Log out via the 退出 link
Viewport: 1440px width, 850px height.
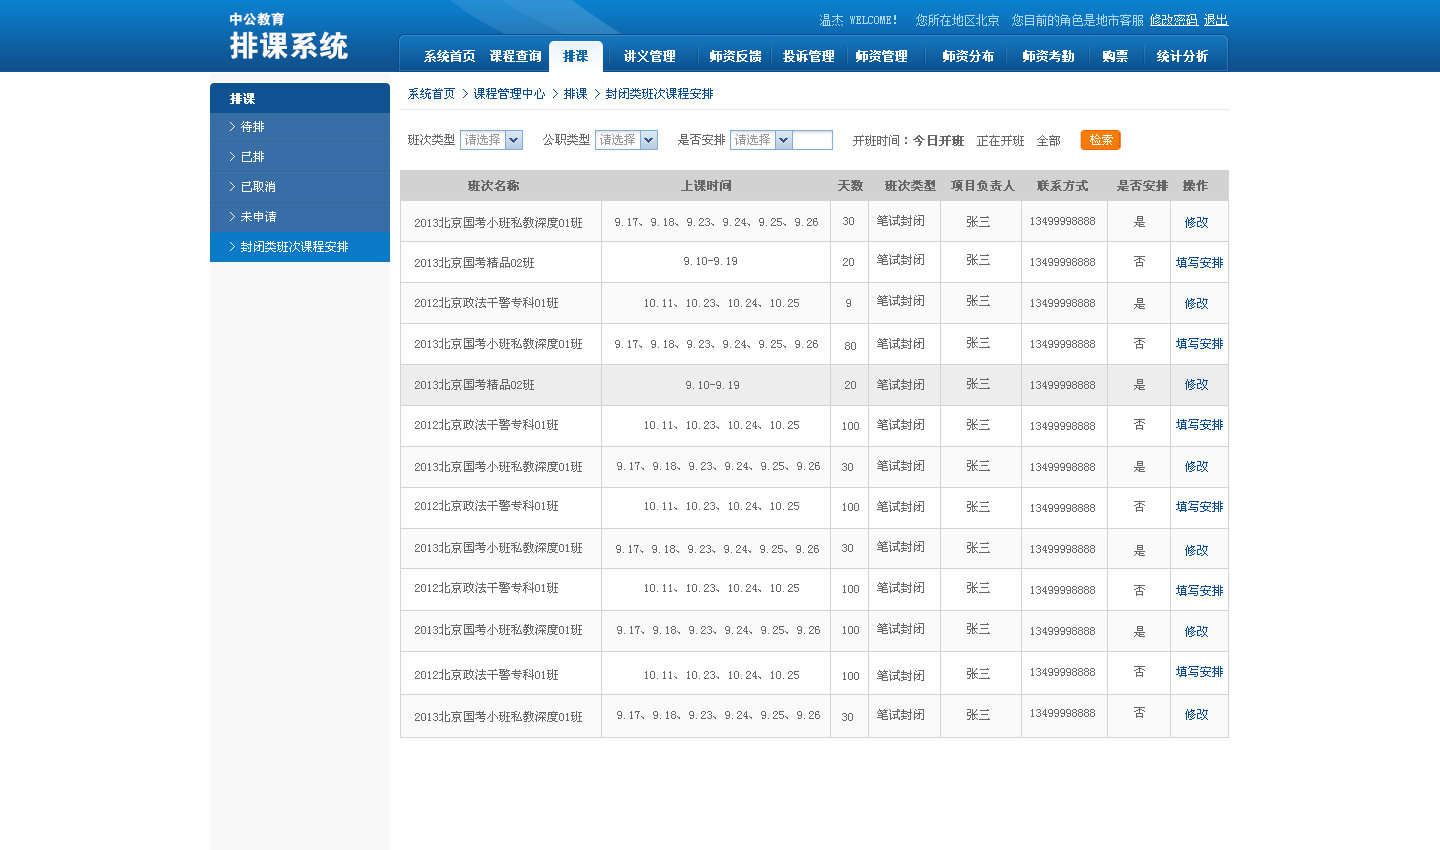point(1214,19)
